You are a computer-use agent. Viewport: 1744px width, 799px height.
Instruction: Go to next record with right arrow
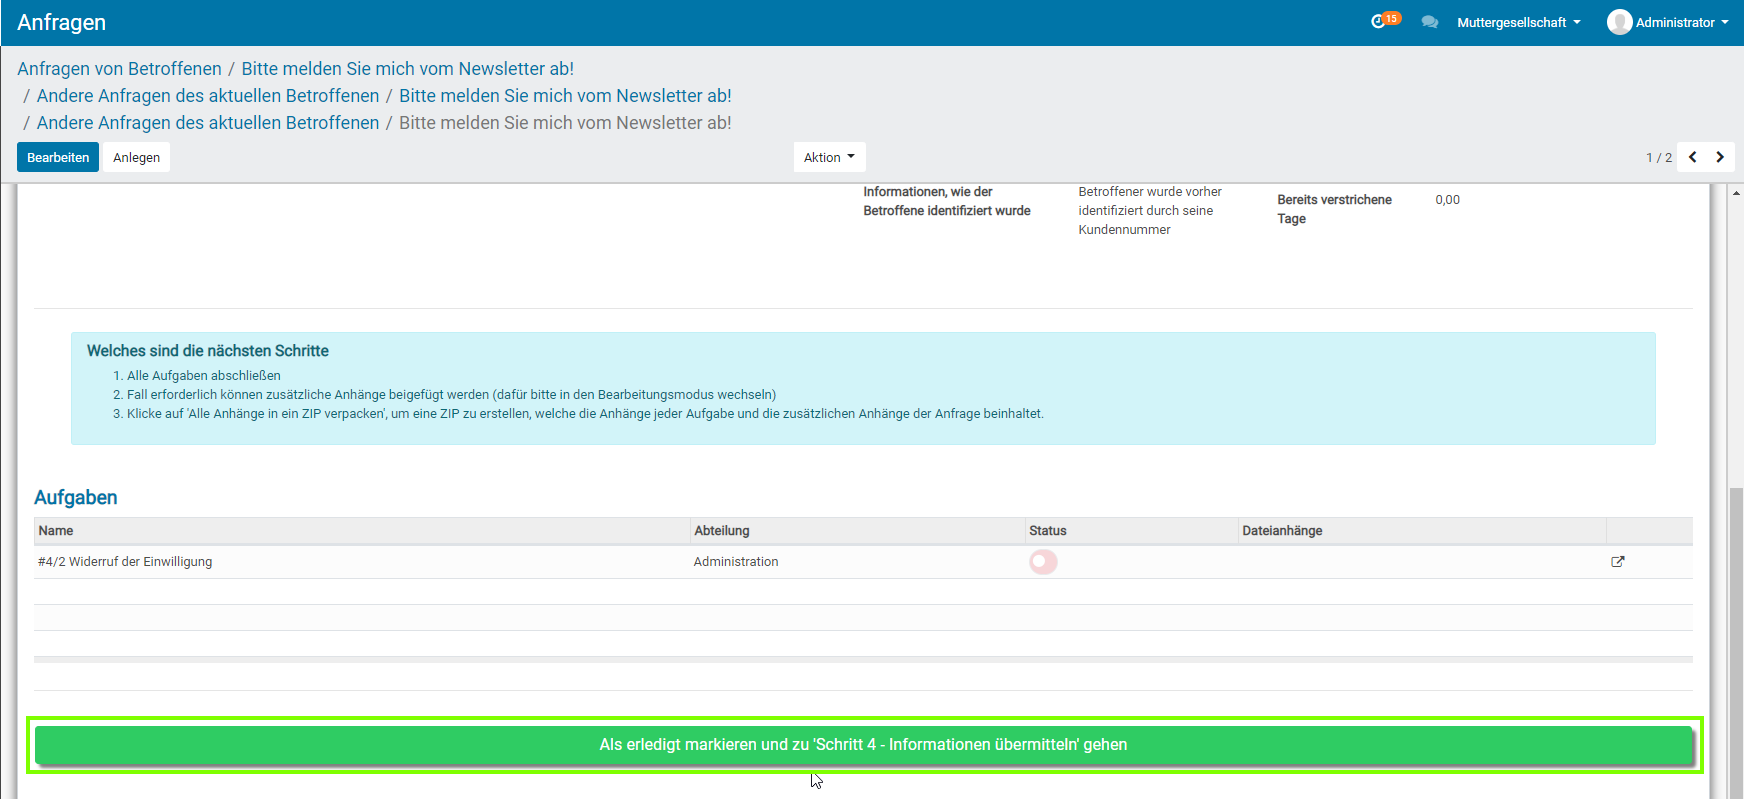point(1720,157)
